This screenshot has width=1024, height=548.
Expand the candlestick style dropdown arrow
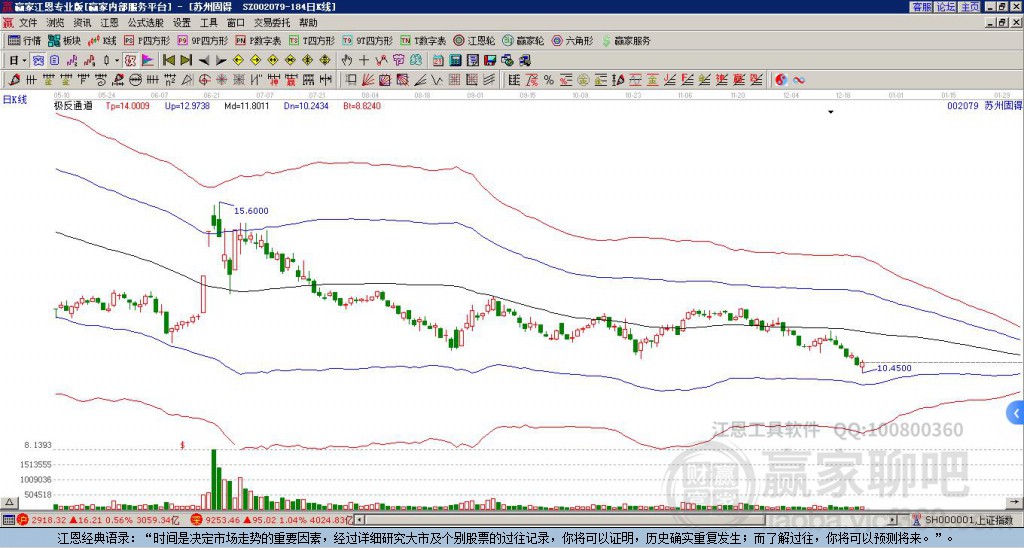(x=117, y=61)
